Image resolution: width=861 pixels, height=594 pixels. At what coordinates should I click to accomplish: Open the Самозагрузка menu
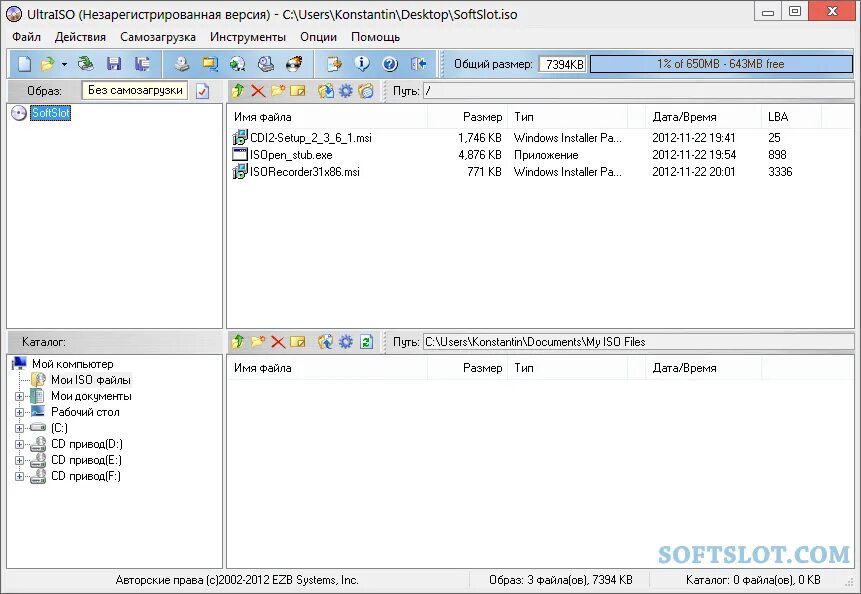click(158, 37)
